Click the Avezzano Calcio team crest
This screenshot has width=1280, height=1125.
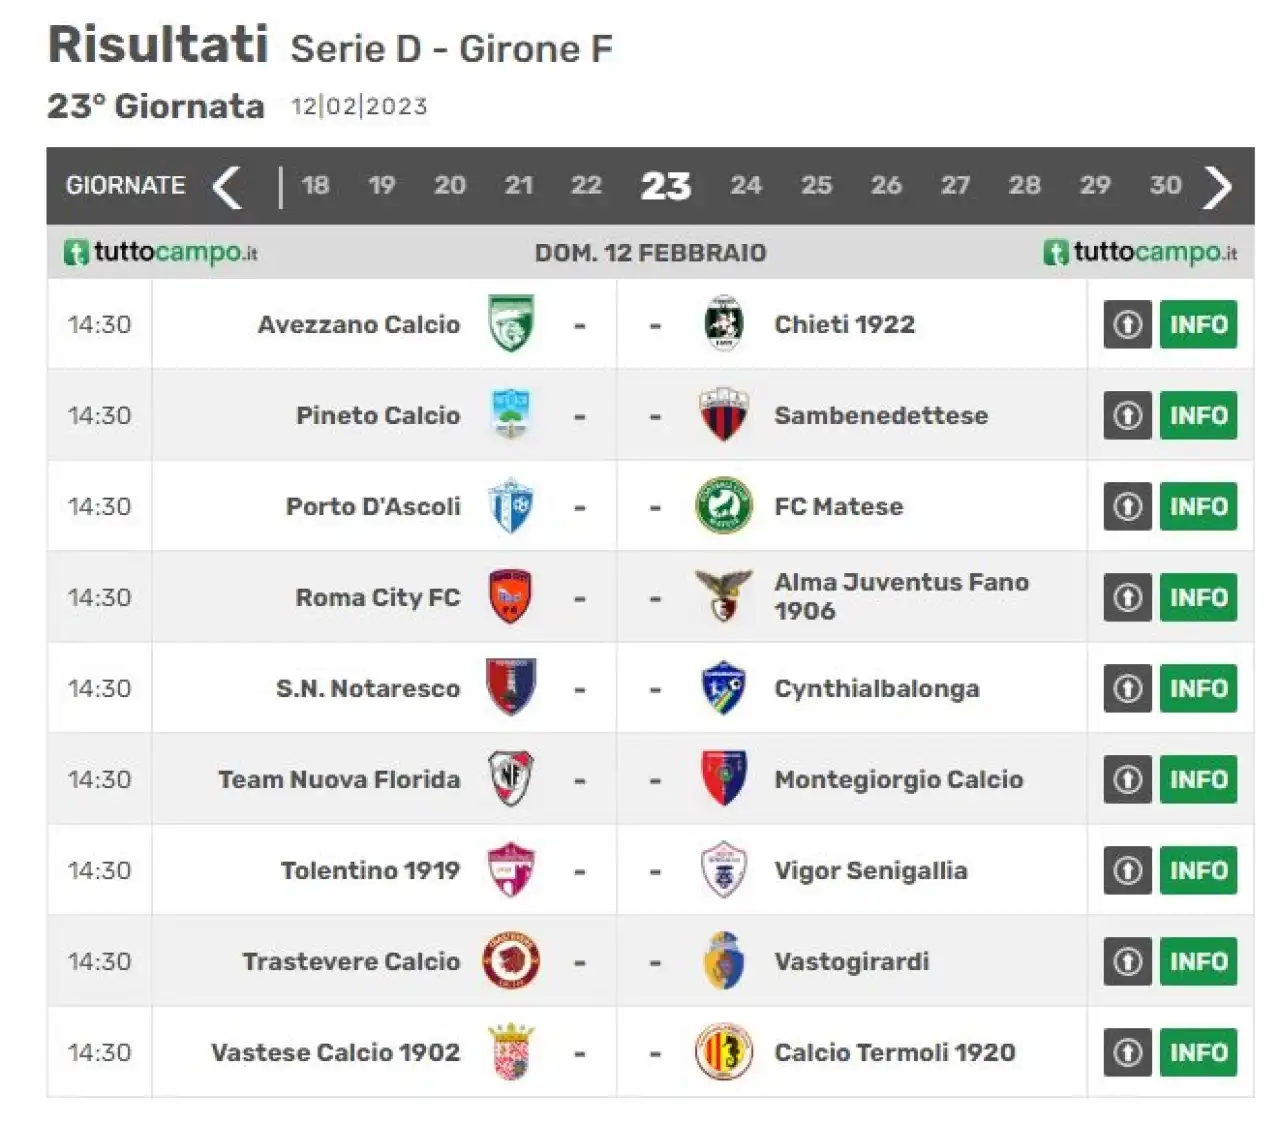[x=510, y=323]
